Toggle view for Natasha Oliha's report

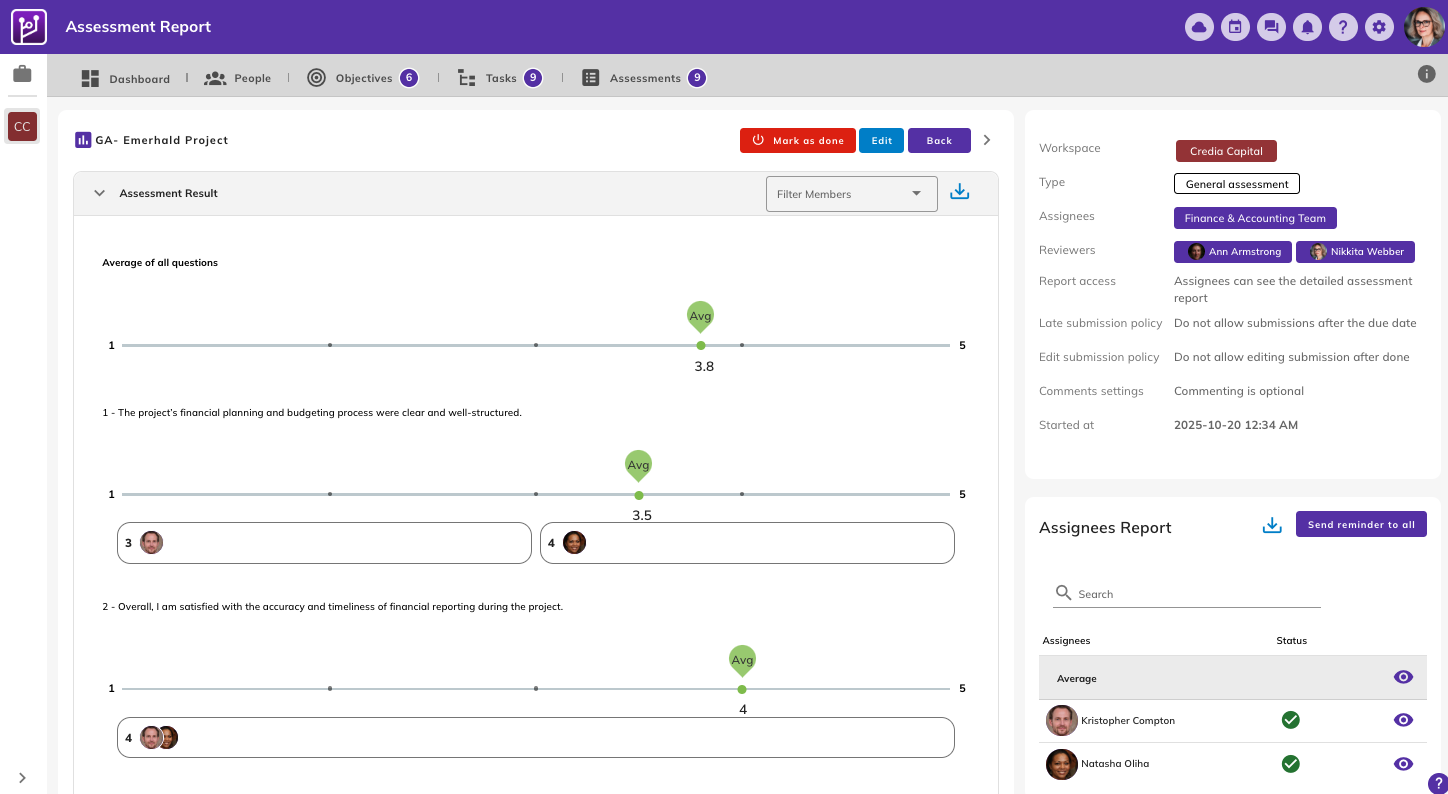pos(1403,764)
